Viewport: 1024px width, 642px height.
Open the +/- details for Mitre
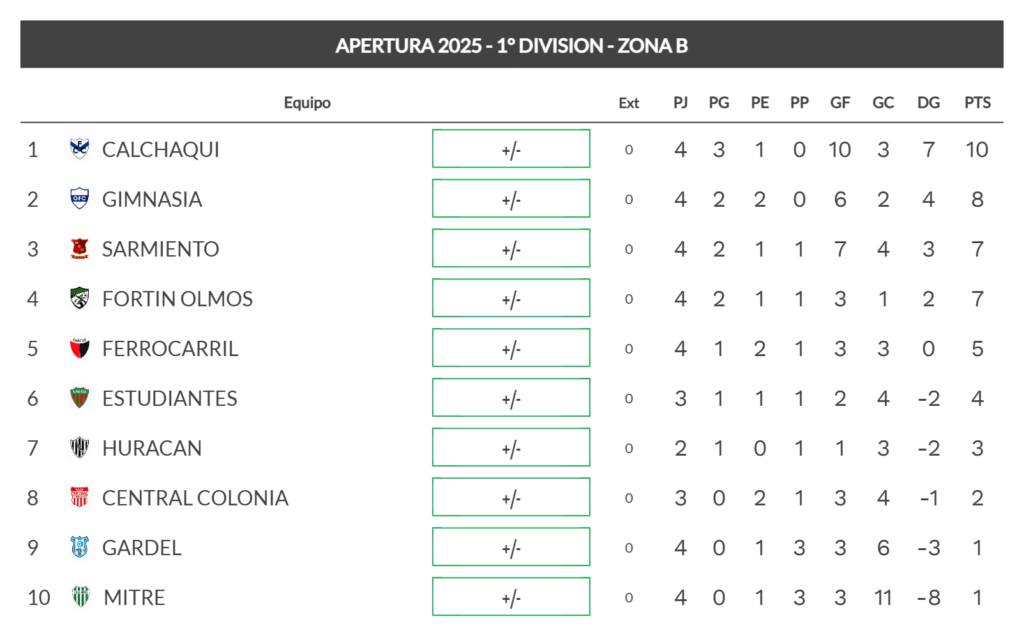coord(511,597)
